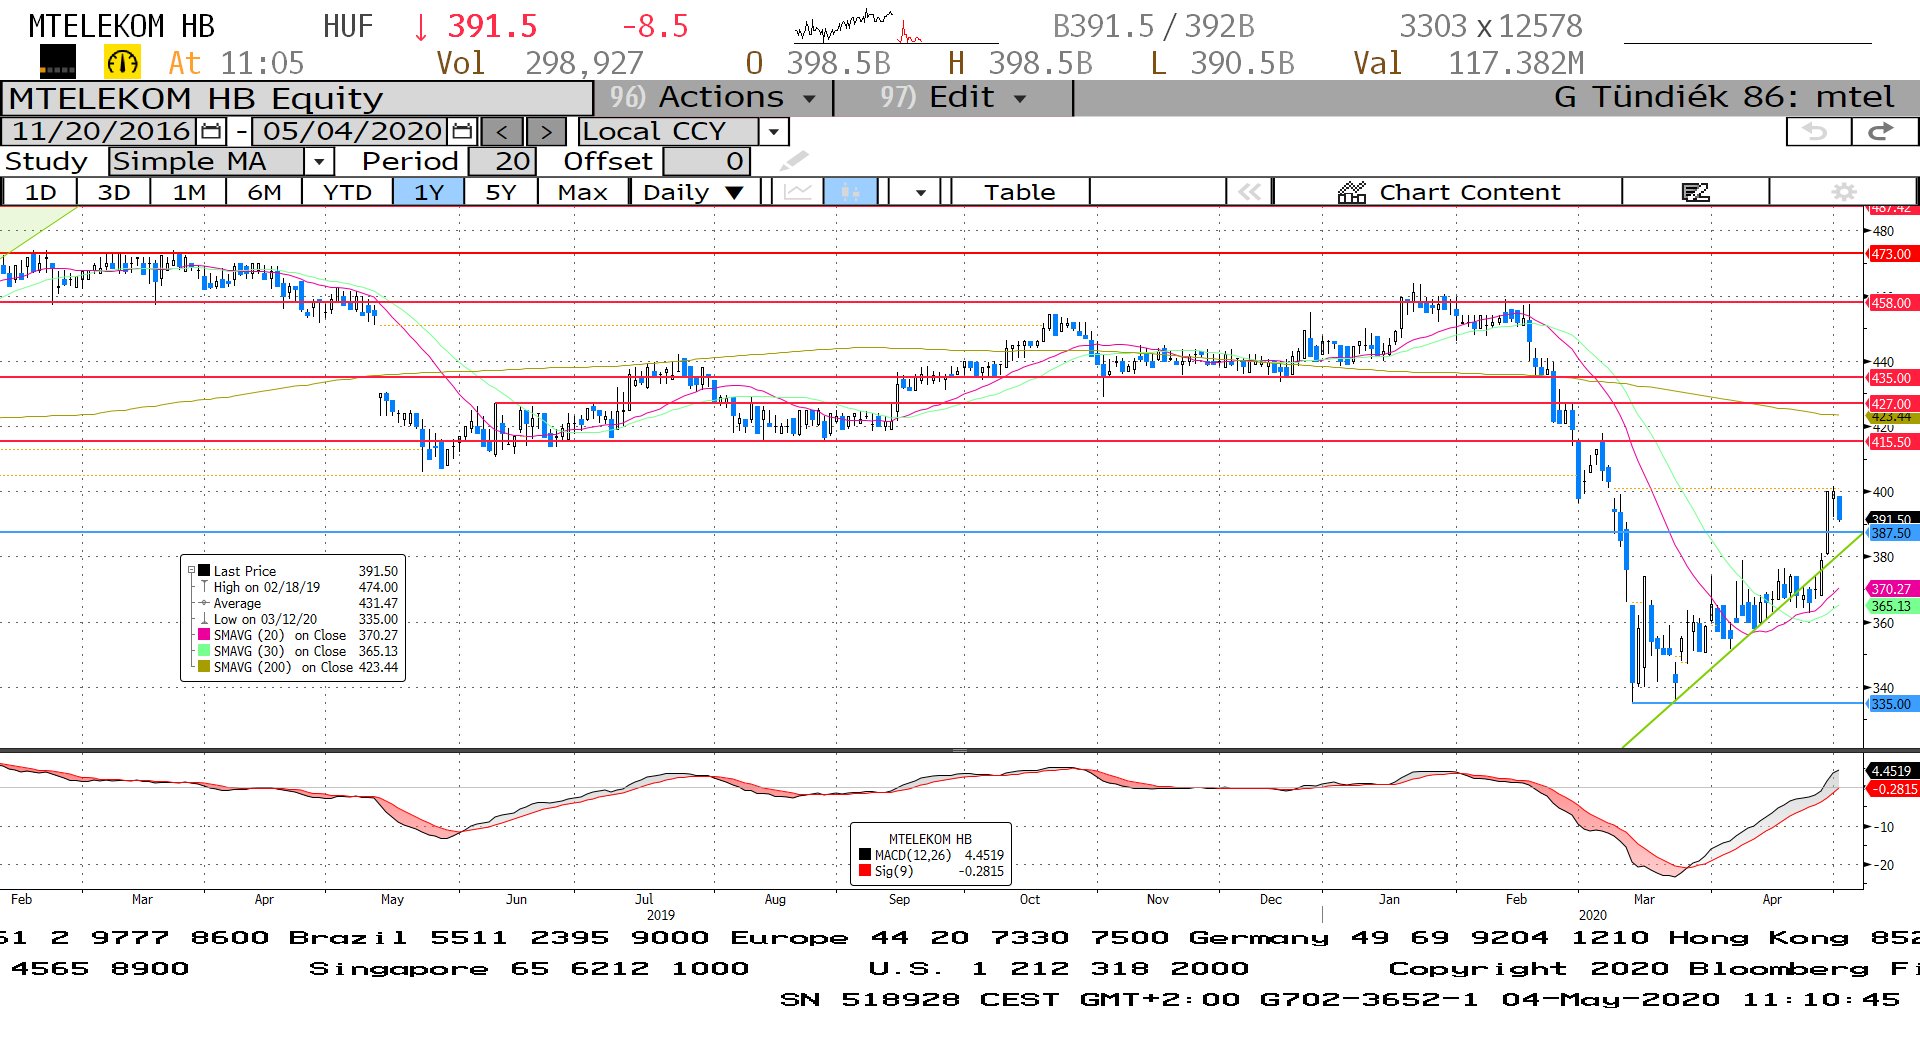Click the Chart Content button
Screen dimensions: 1920x1039
pos(1448,191)
